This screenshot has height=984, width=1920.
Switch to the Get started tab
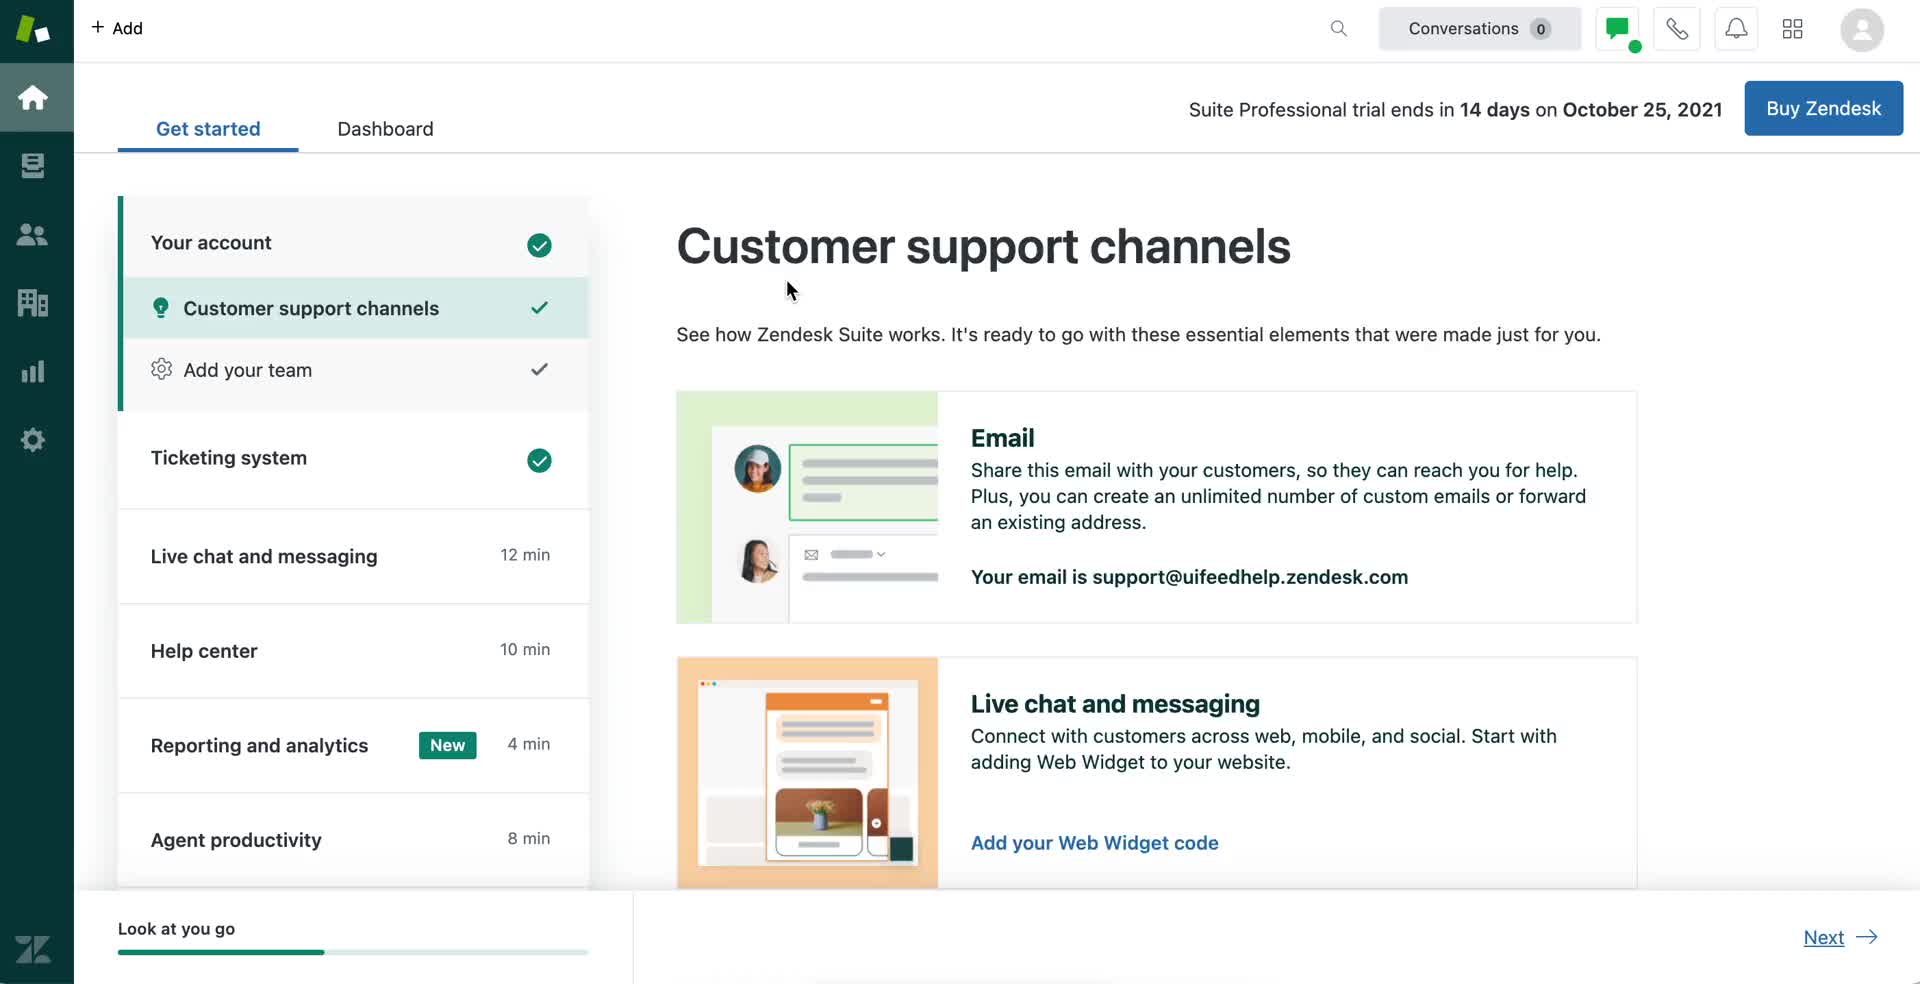point(208,129)
